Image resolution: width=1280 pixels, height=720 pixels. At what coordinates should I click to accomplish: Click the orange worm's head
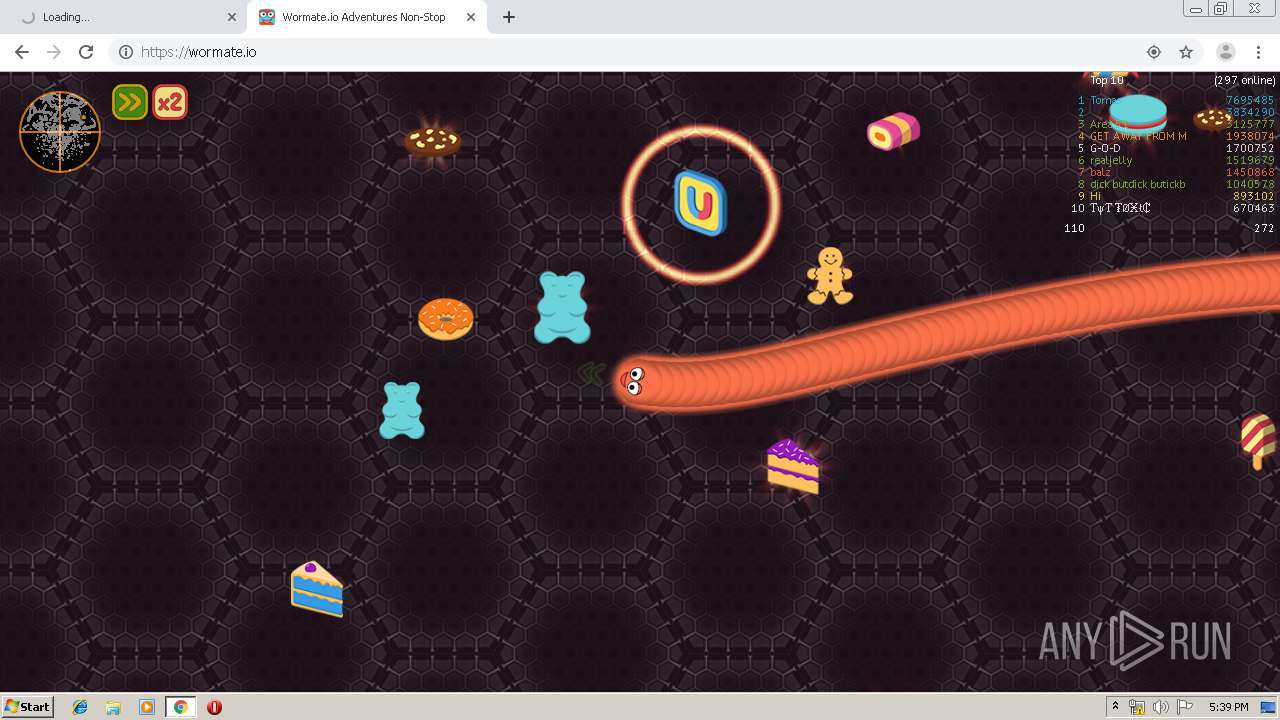(x=633, y=381)
